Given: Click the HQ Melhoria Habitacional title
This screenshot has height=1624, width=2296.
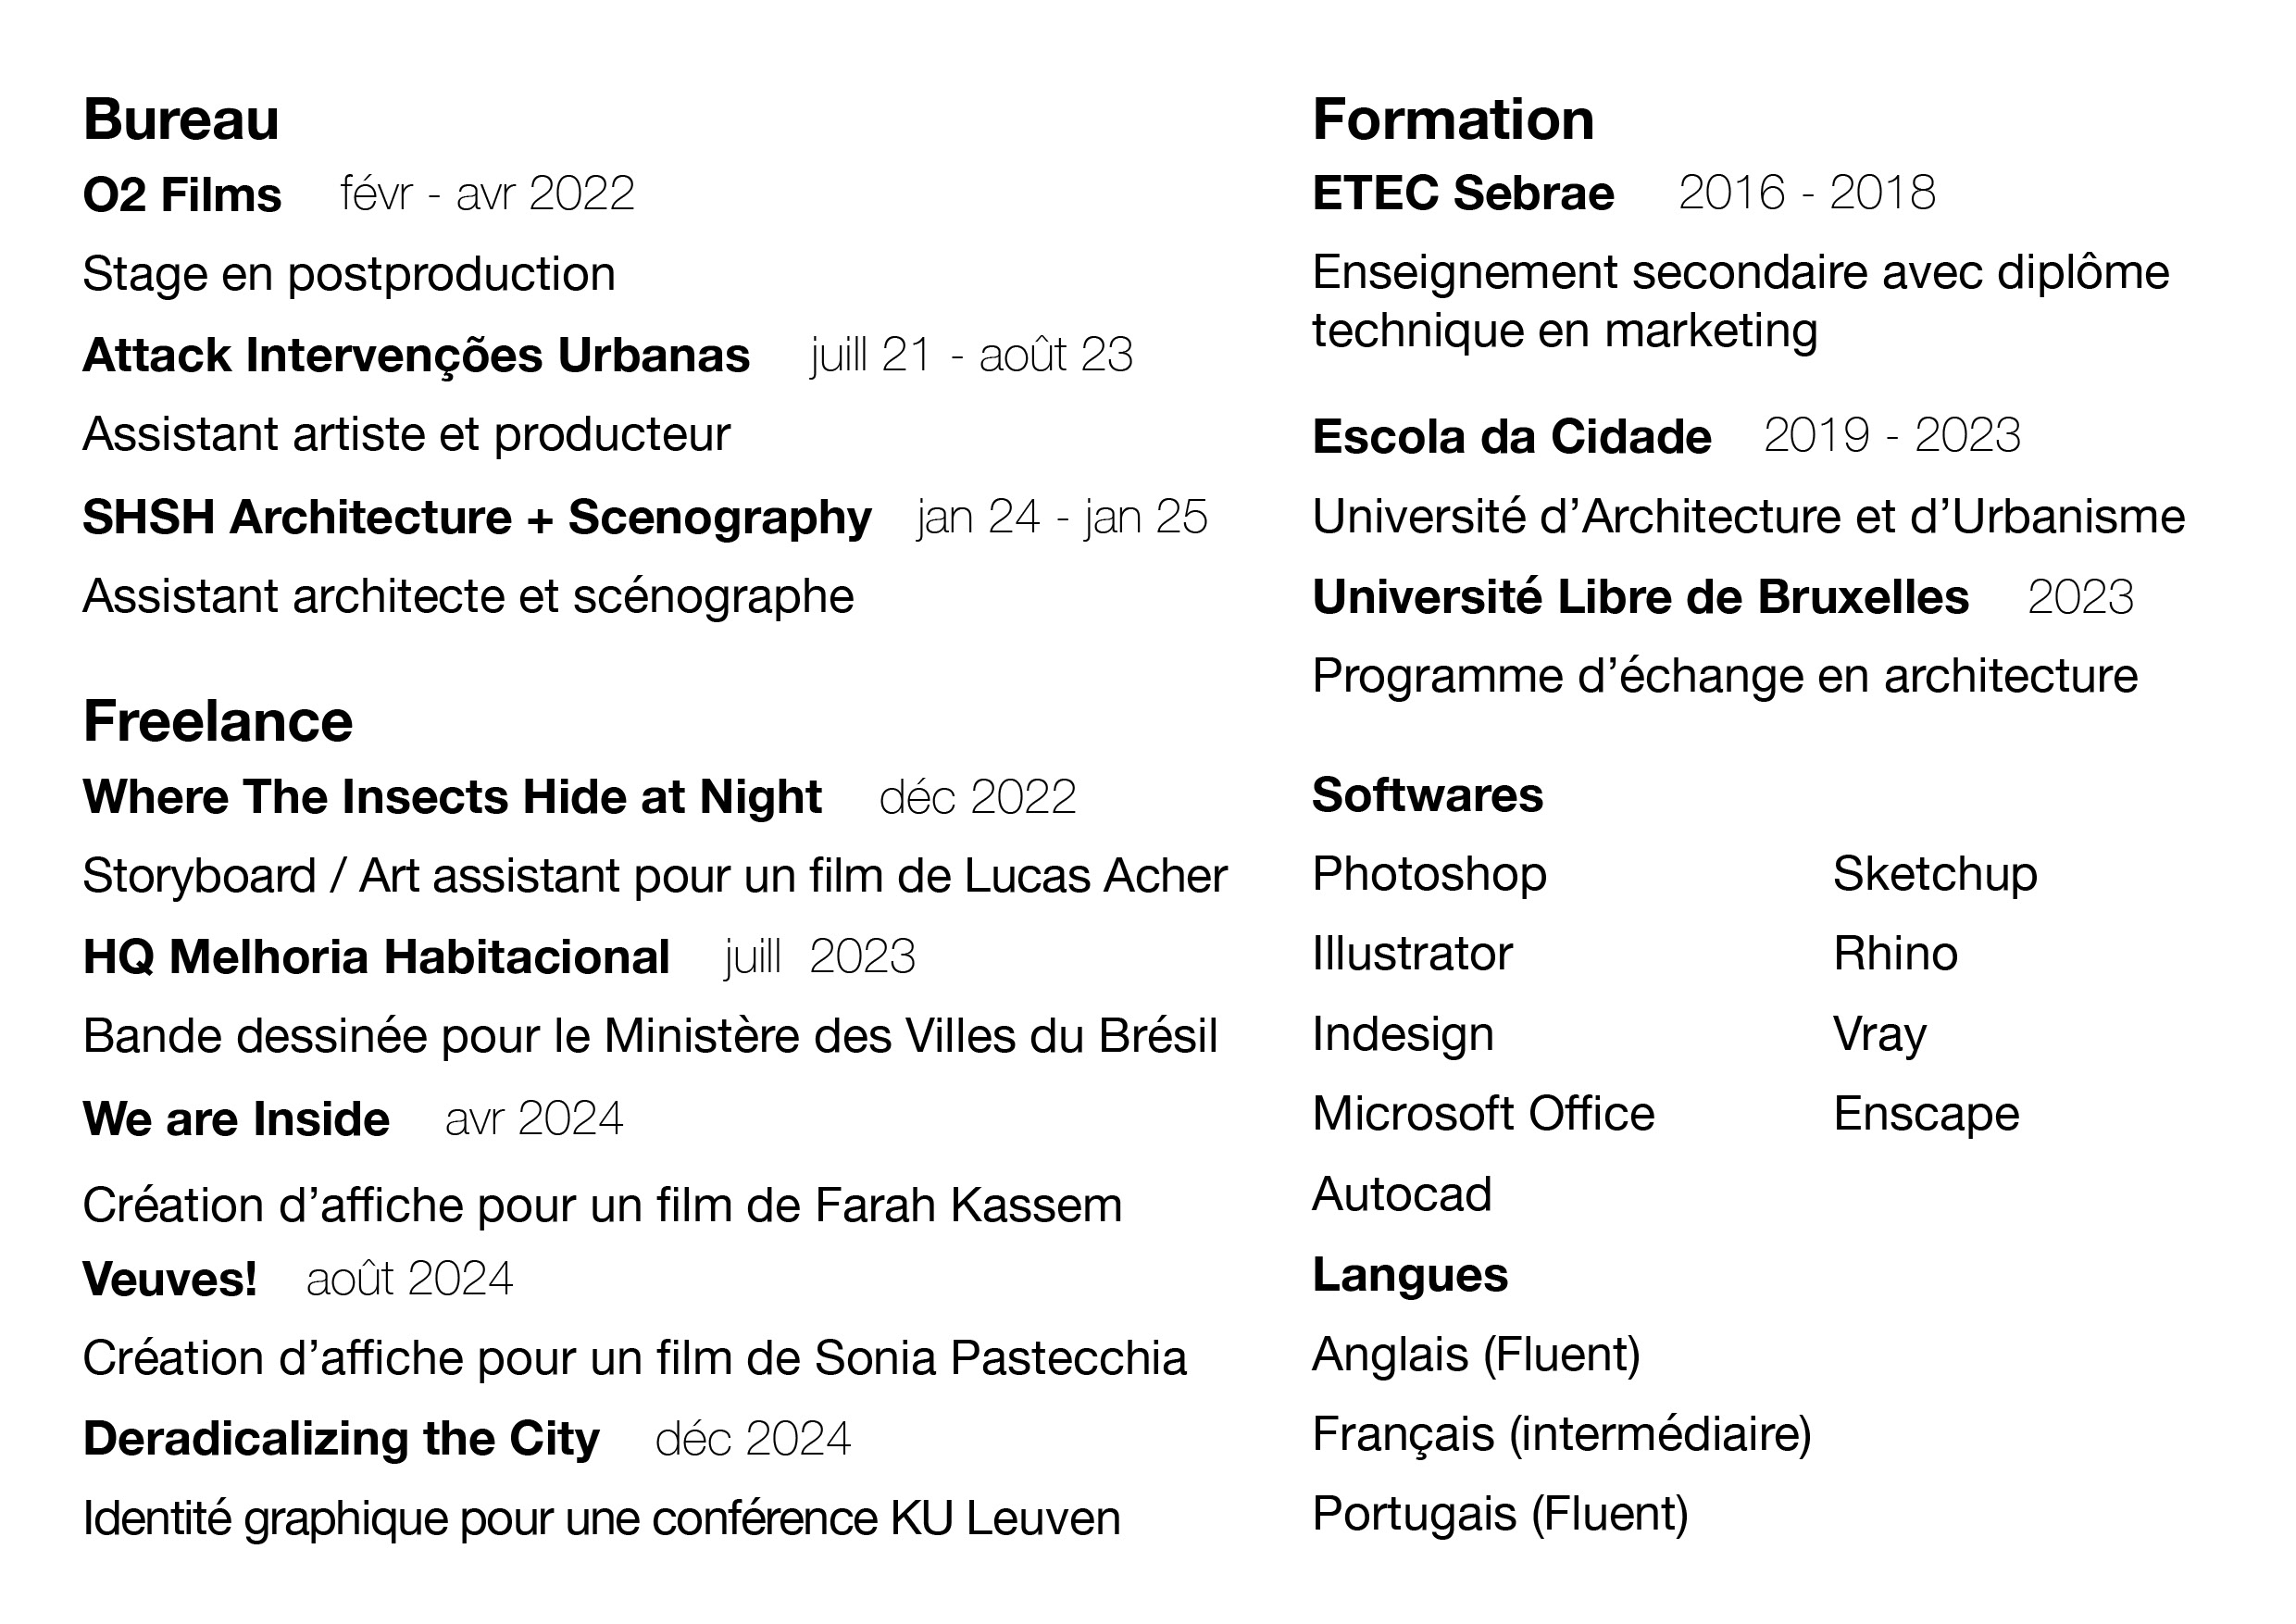Looking at the screenshot, I should coord(376,957).
